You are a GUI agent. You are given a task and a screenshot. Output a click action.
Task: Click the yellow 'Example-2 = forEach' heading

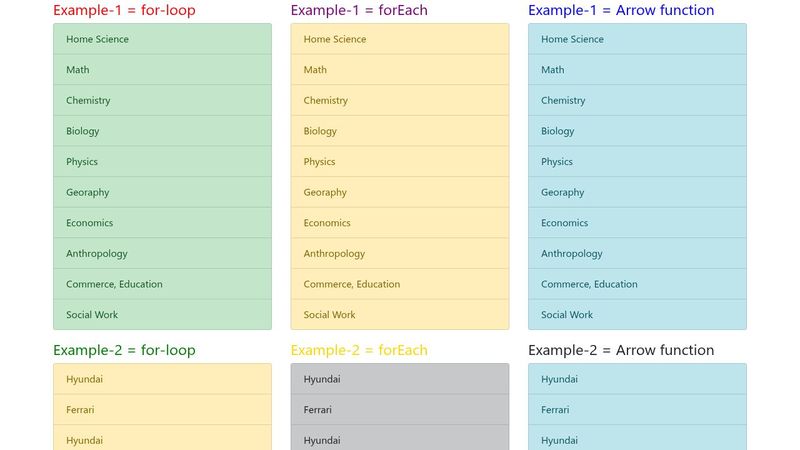coord(359,351)
